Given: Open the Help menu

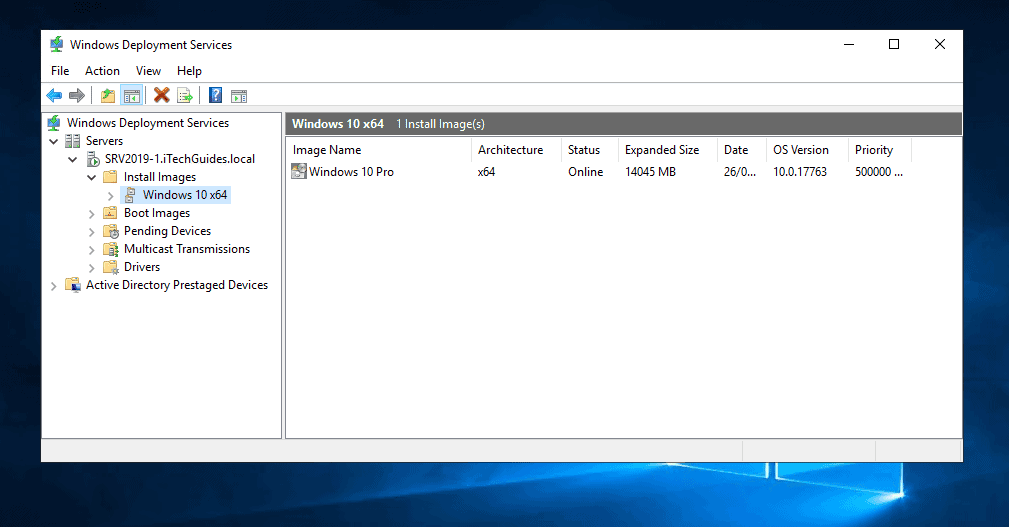Looking at the screenshot, I should [189, 71].
